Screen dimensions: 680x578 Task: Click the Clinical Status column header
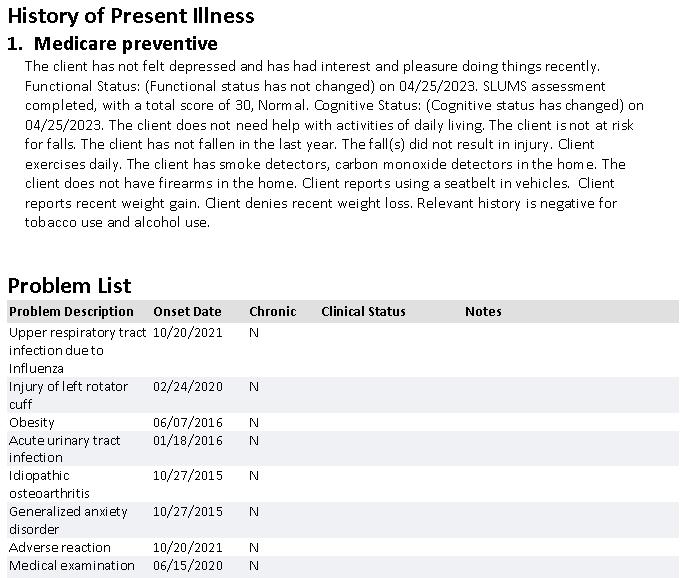point(363,311)
